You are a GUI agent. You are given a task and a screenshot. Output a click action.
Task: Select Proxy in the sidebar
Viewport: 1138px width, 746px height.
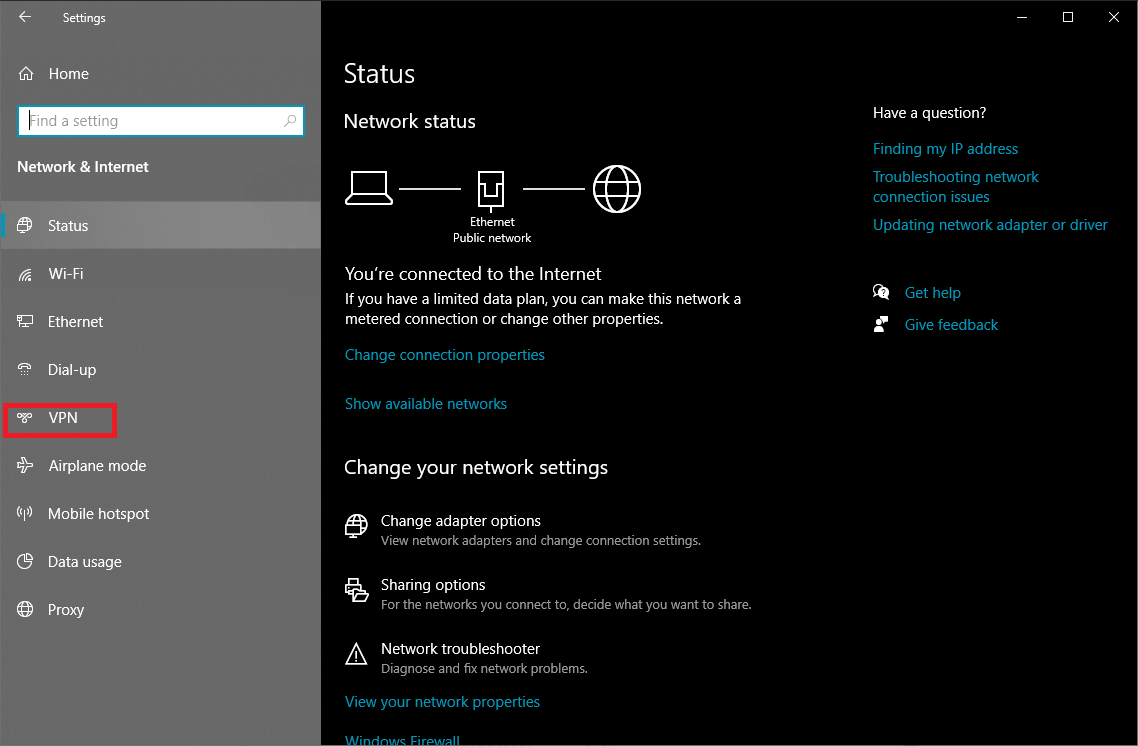(160, 609)
